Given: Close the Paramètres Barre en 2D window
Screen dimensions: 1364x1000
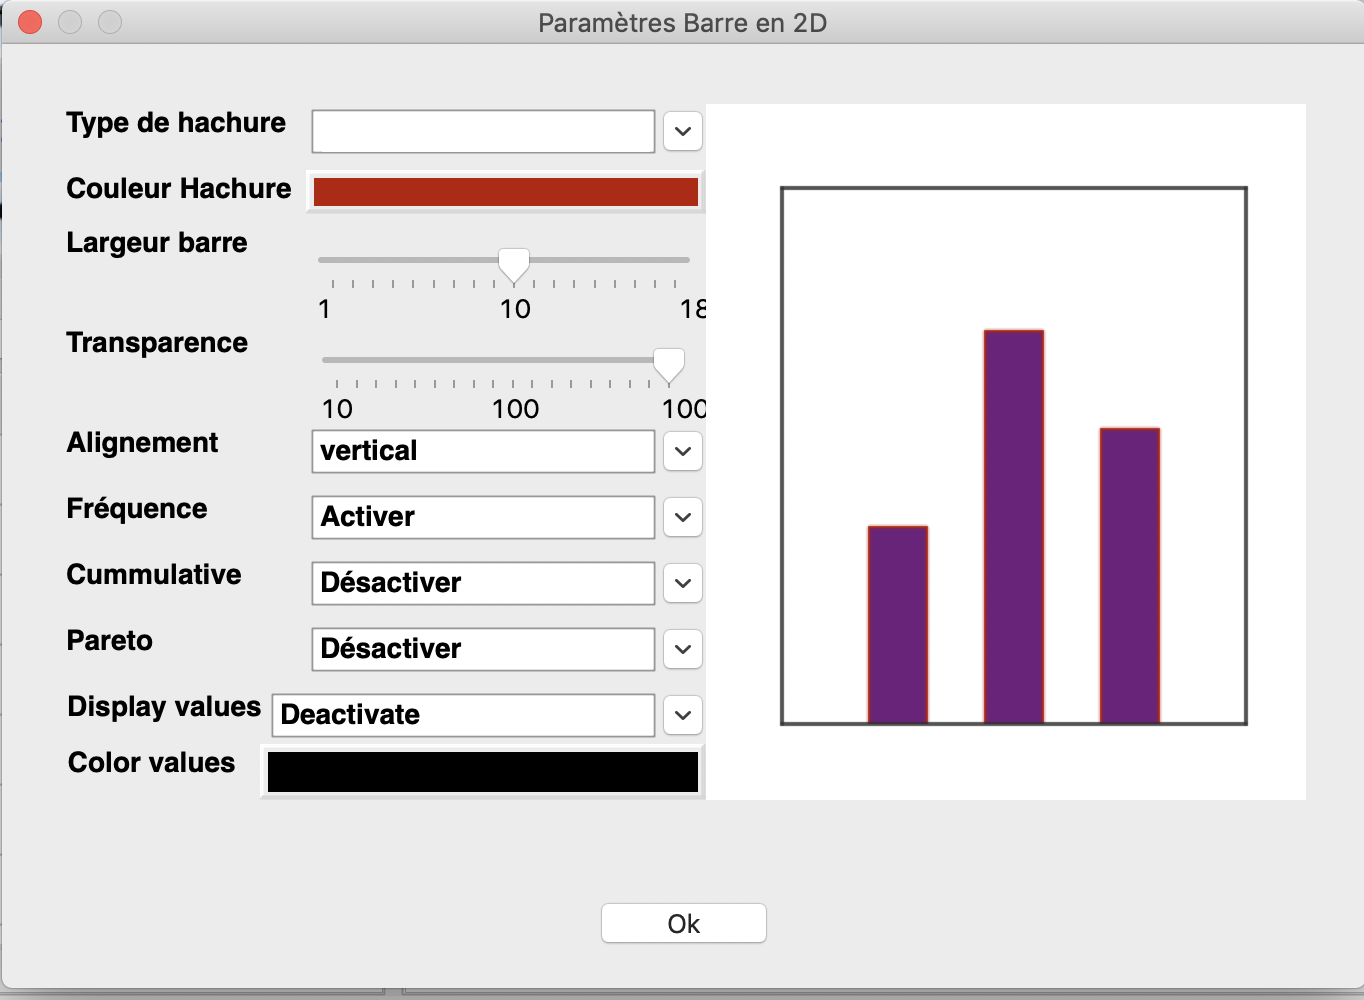Looking at the screenshot, I should 30,22.
